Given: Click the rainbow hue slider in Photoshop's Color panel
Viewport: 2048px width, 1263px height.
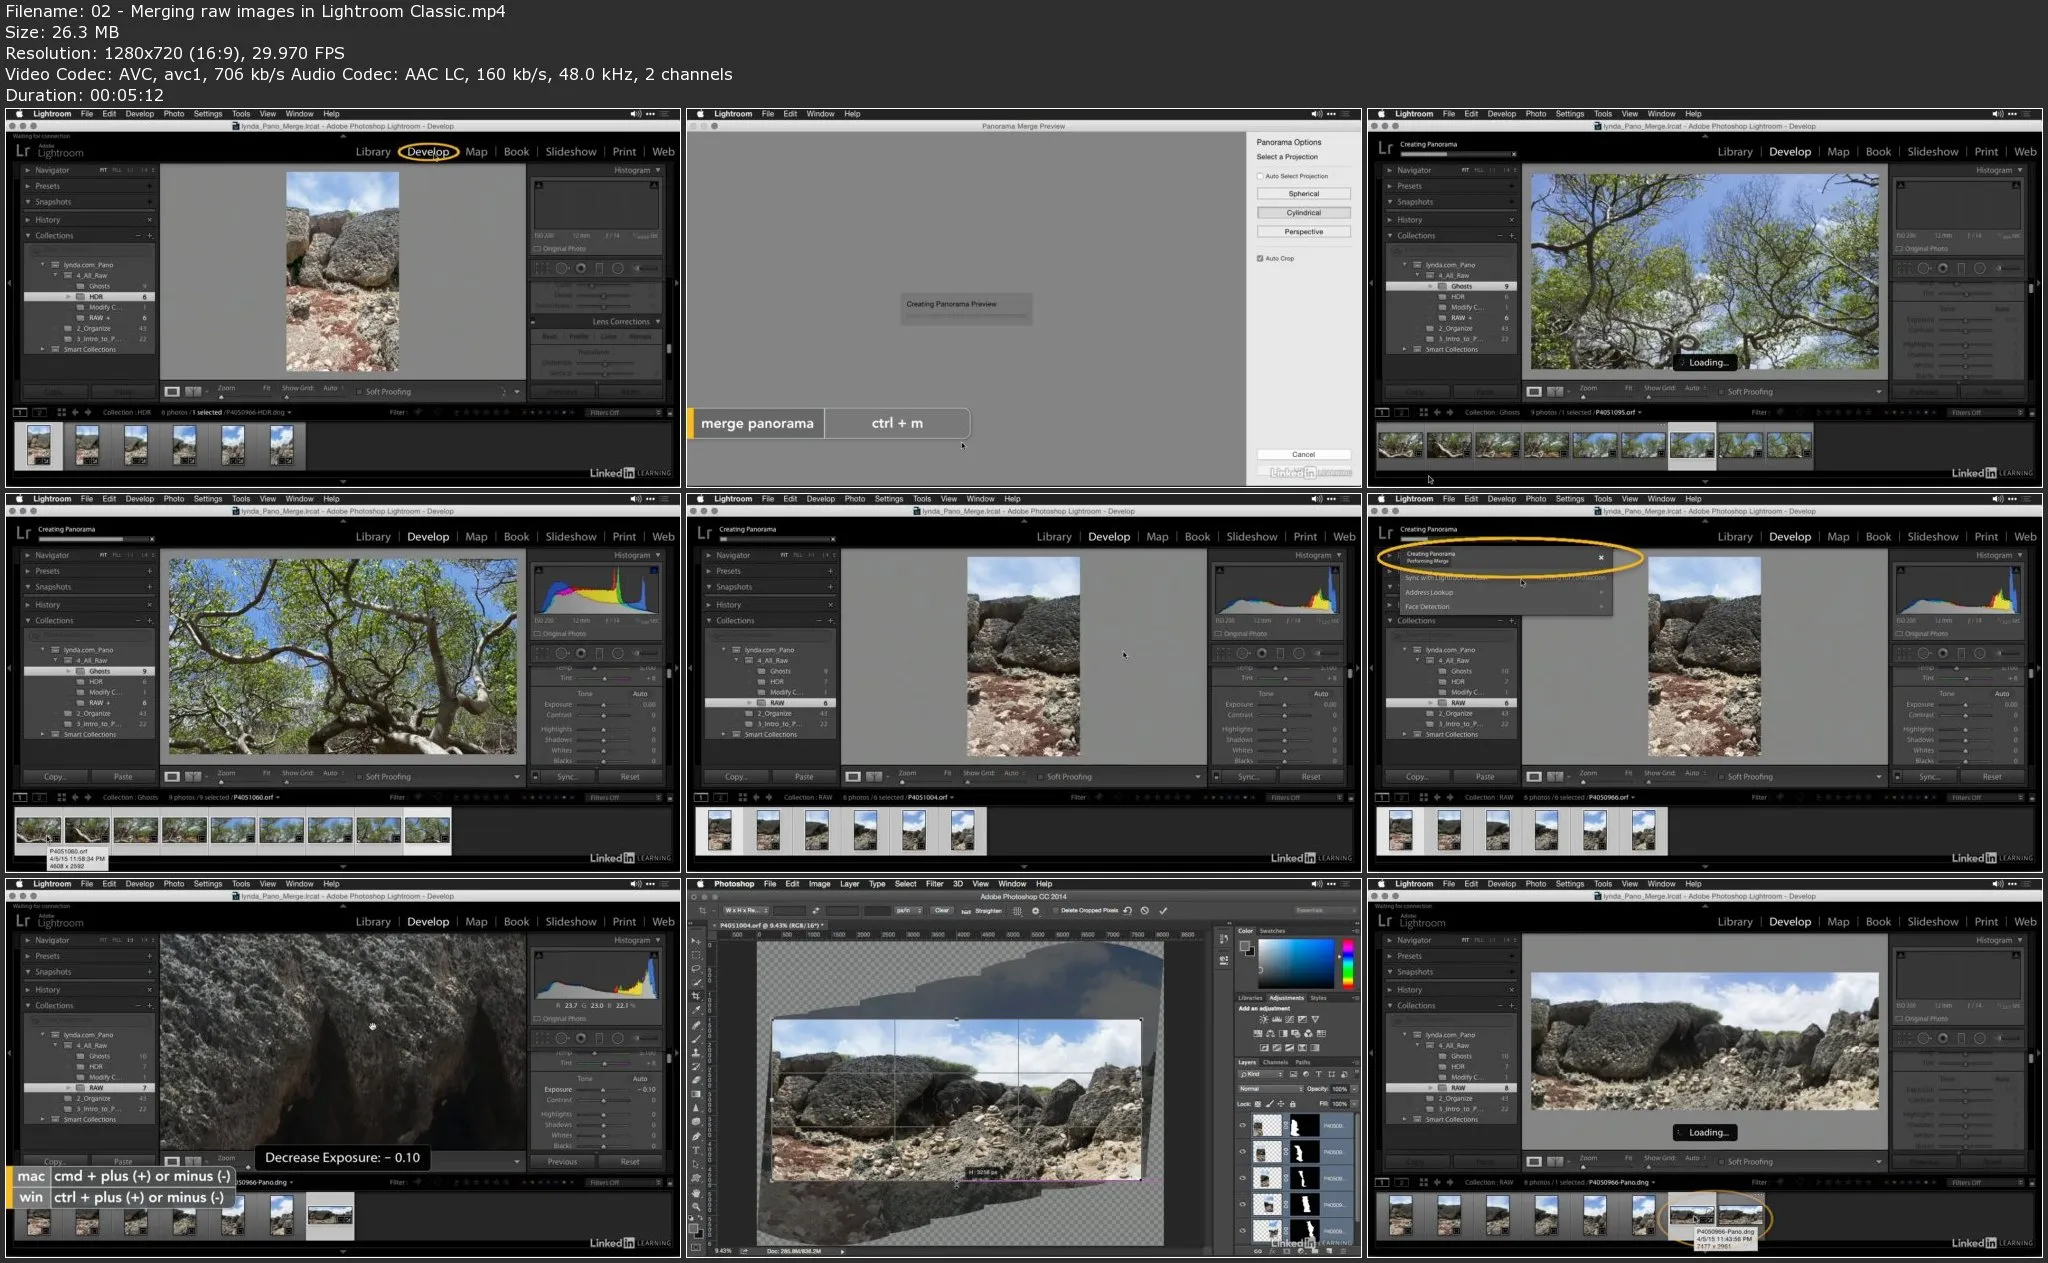Looking at the screenshot, I should click(1348, 964).
